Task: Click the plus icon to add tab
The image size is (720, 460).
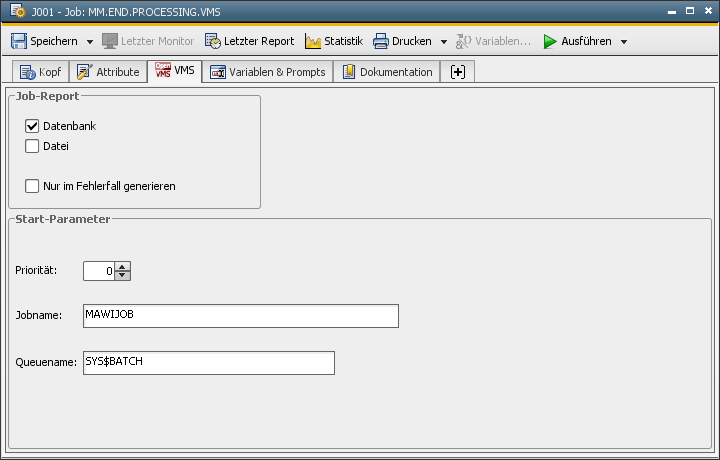Action: [458, 72]
